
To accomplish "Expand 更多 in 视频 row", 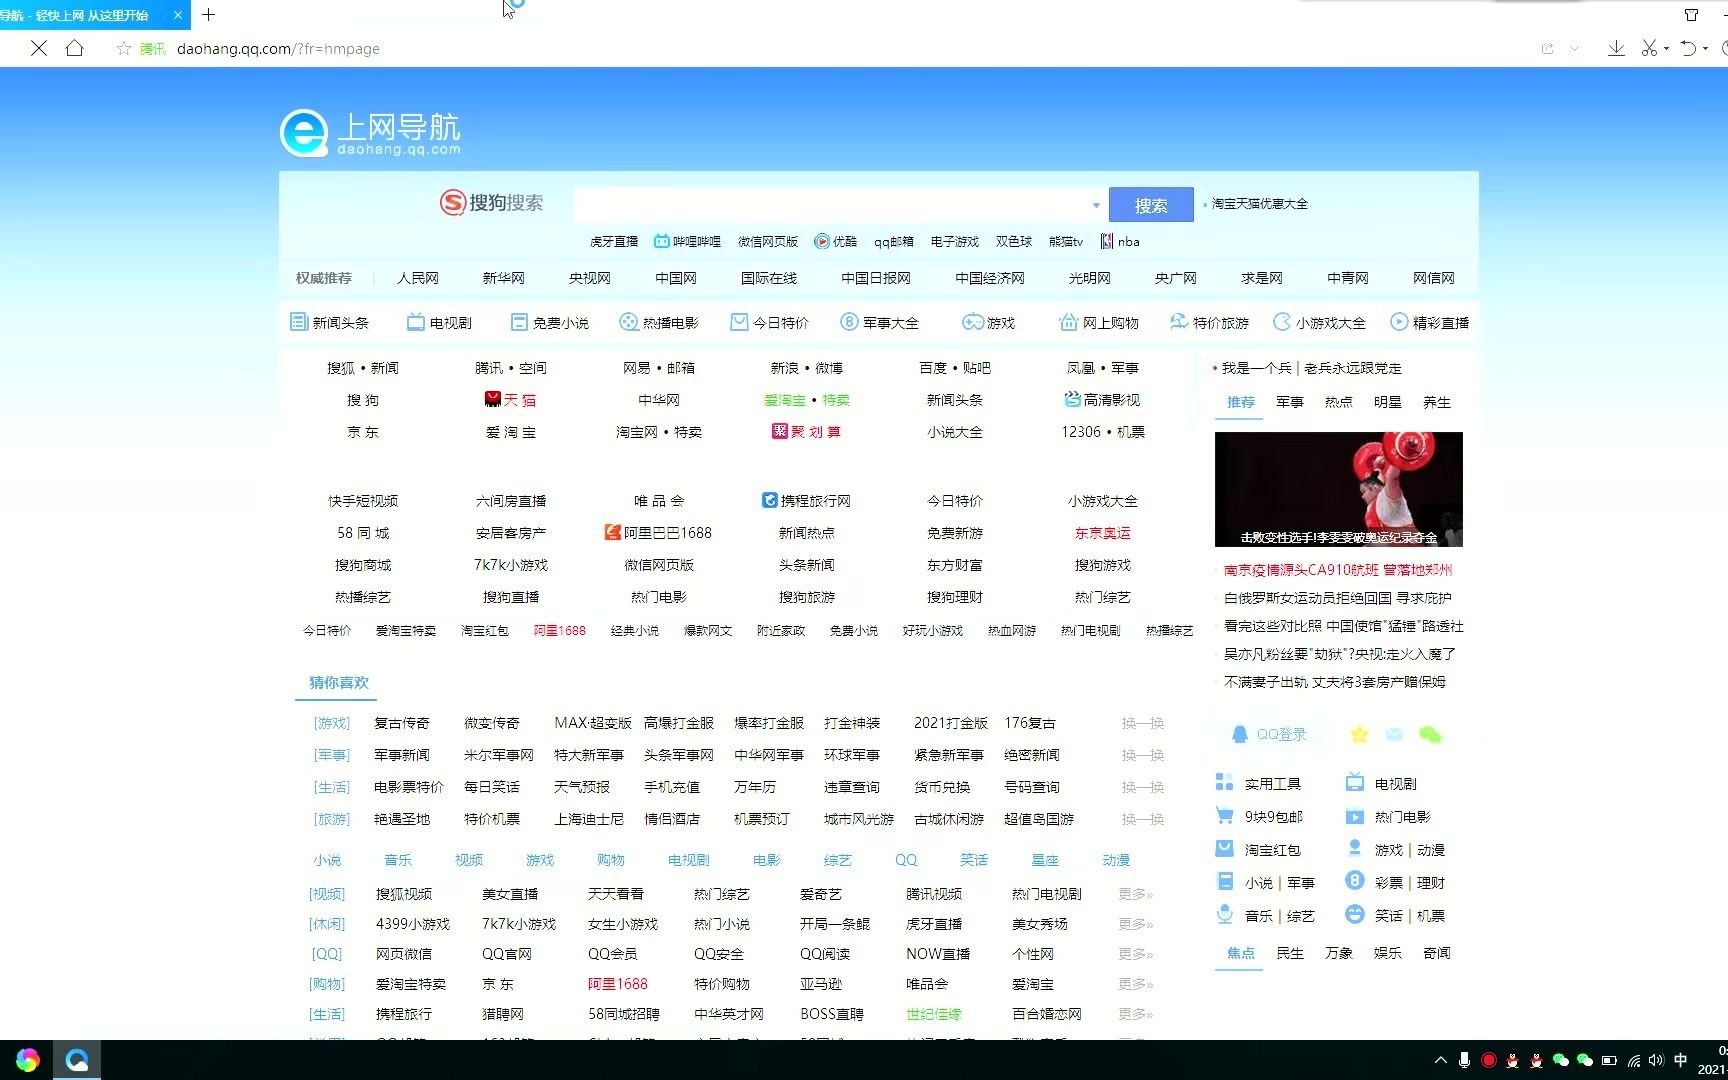I will (x=1135, y=893).
